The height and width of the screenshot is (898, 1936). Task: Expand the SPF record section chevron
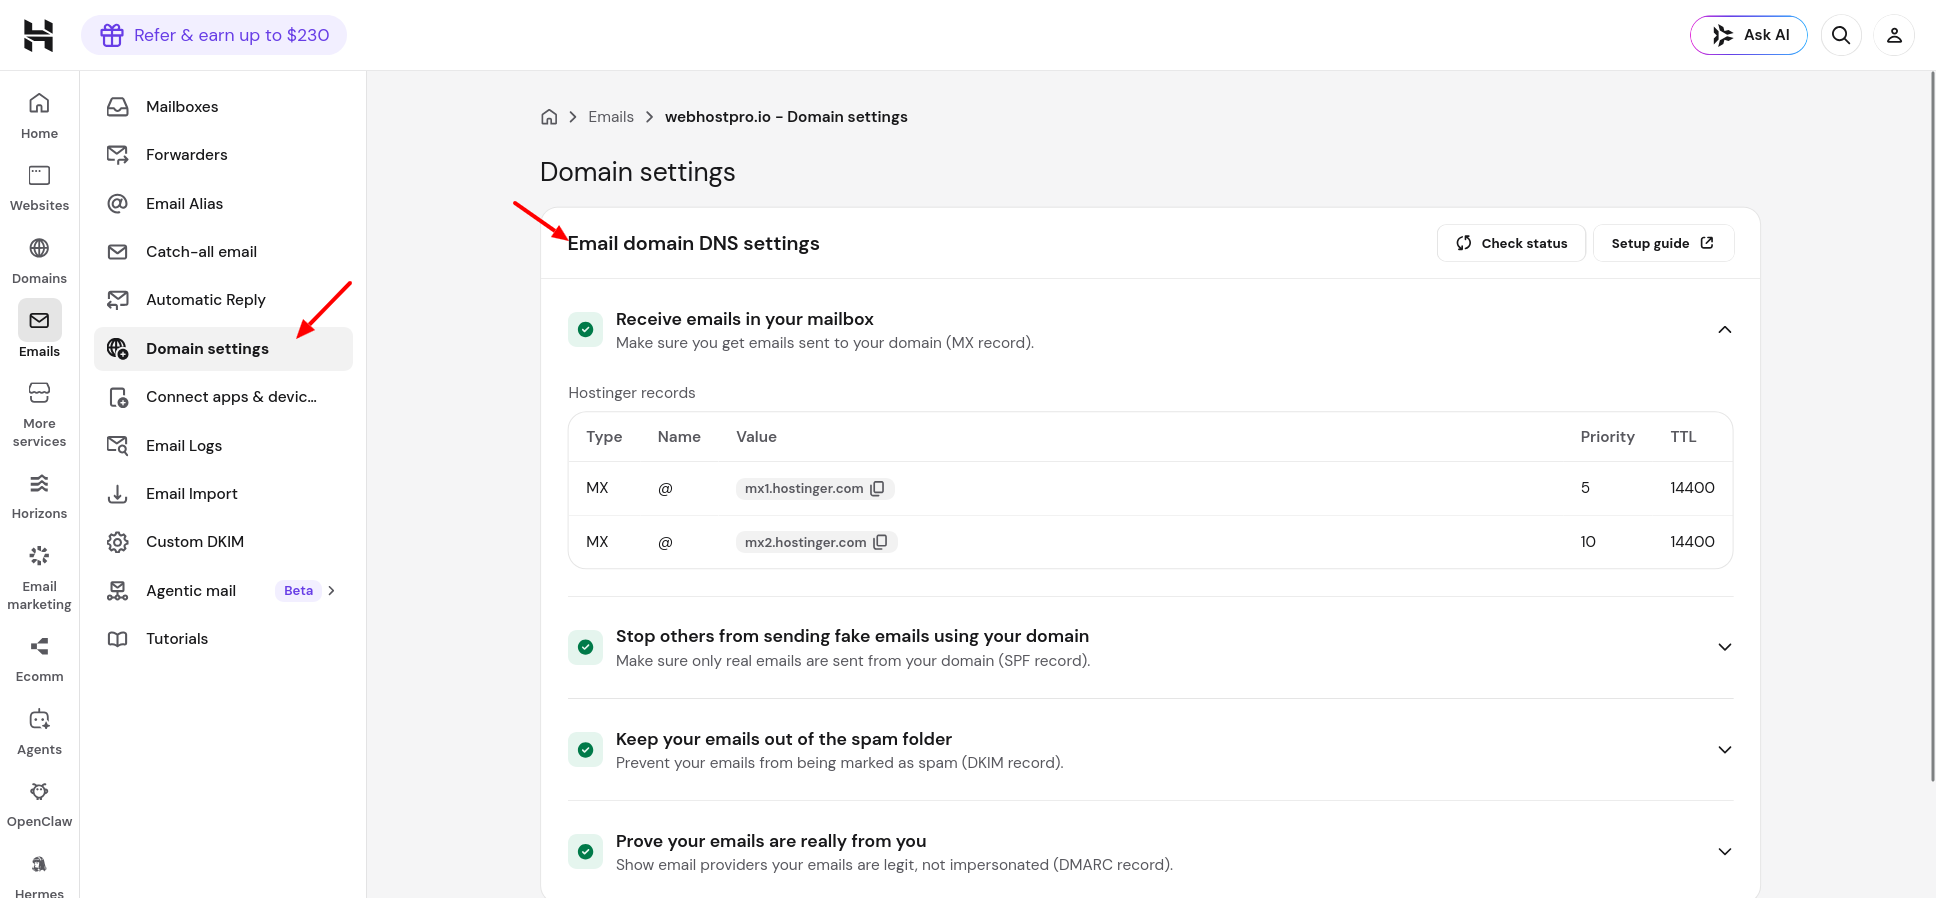tap(1725, 647)
